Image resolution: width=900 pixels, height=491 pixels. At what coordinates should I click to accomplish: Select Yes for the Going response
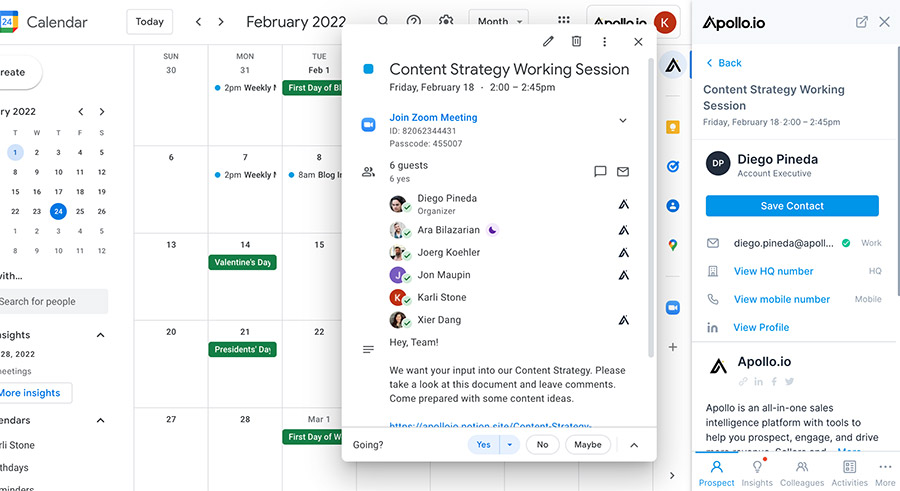[483, 445]
